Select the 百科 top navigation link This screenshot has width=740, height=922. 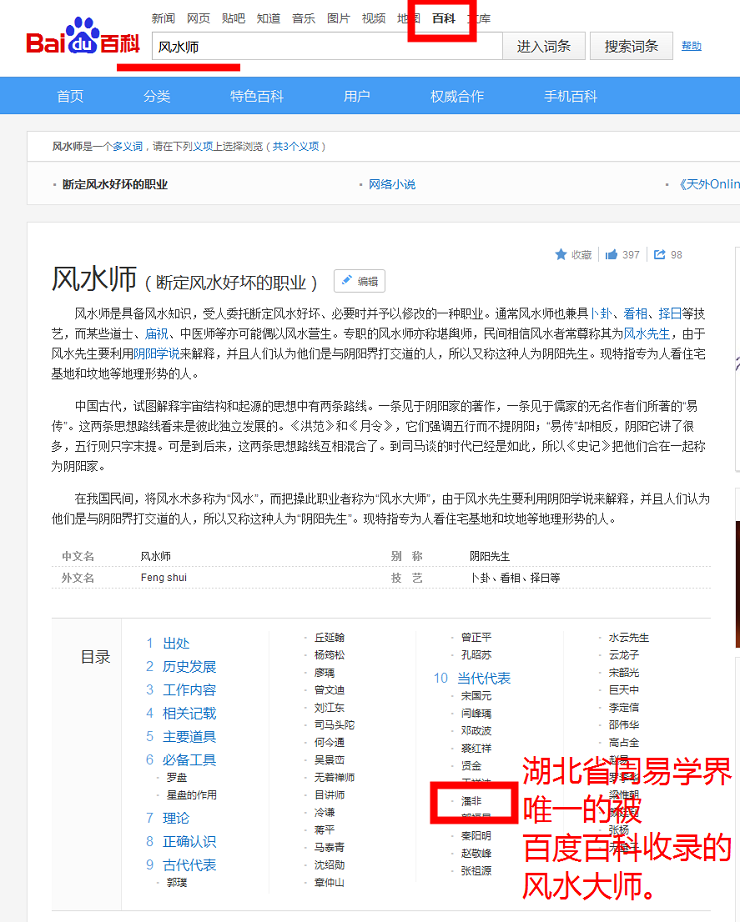pyautogui.click(x=444, y=18)
